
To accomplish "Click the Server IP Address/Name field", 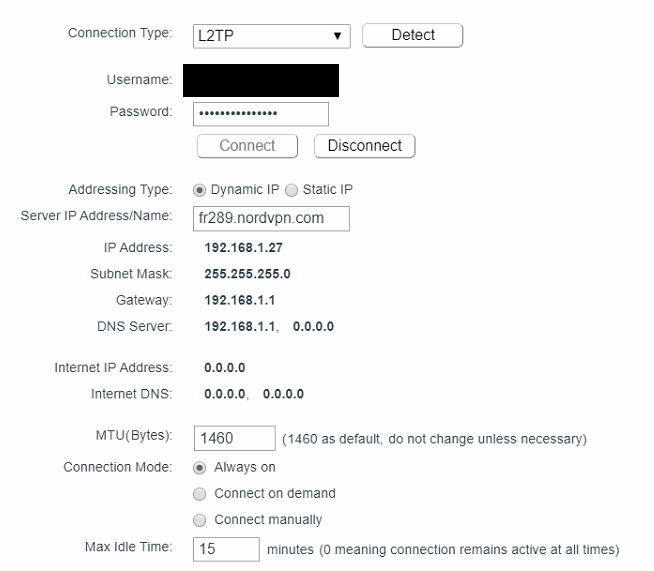I will (271, 218).
